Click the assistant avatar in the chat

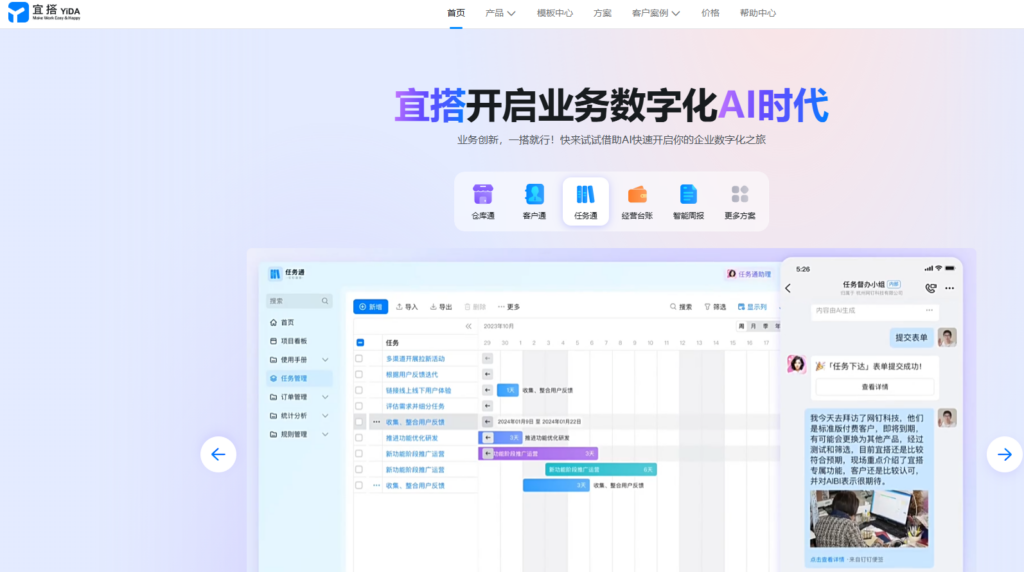point(797,364)
